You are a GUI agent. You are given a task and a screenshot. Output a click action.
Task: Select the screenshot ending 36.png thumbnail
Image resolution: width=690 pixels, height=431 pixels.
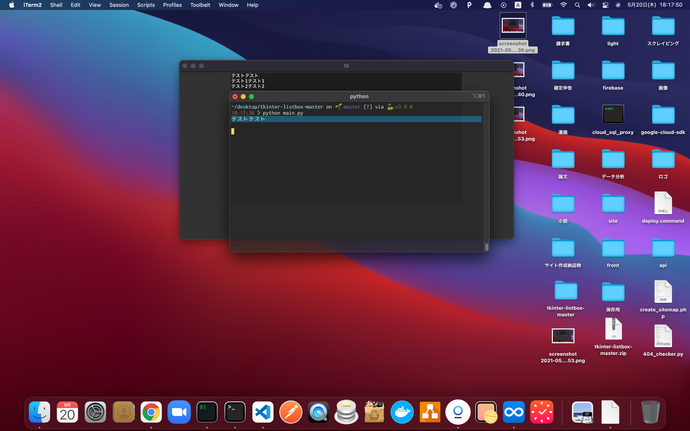(x=513, y=33)
